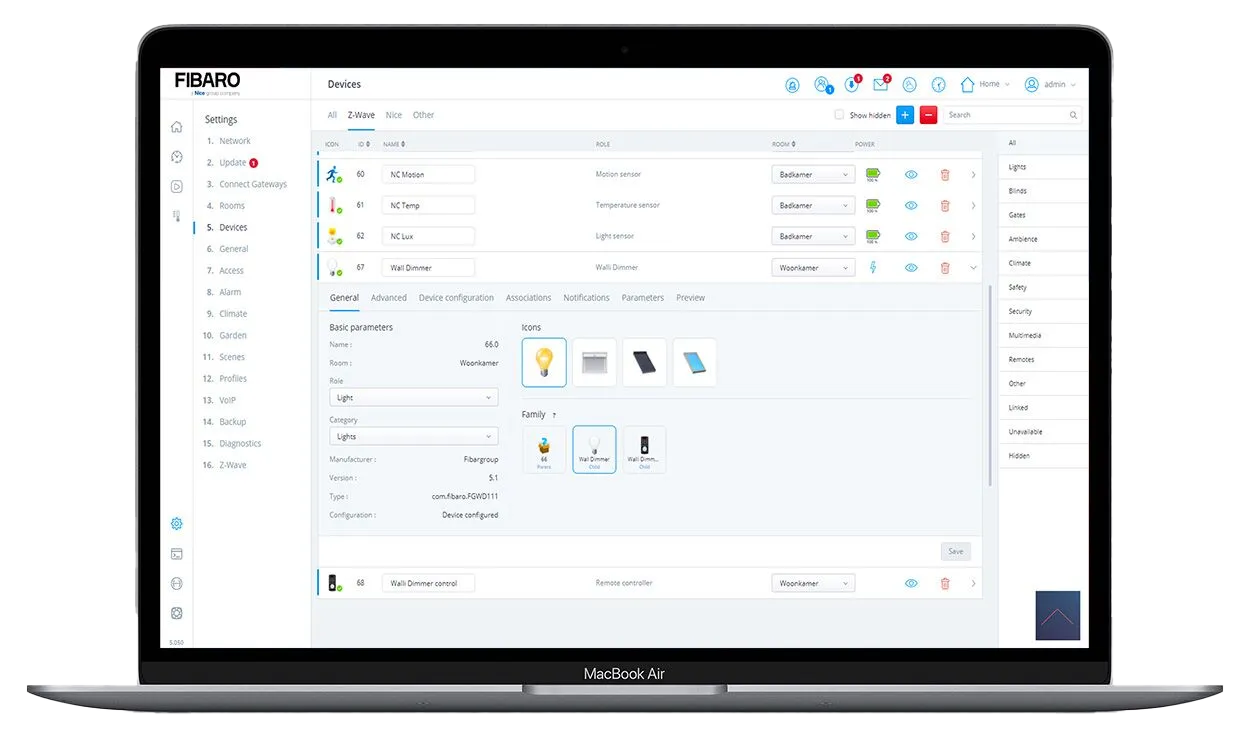
Task: Open the Category dropdown set to Lights
Action: click(x=414, y=437)
